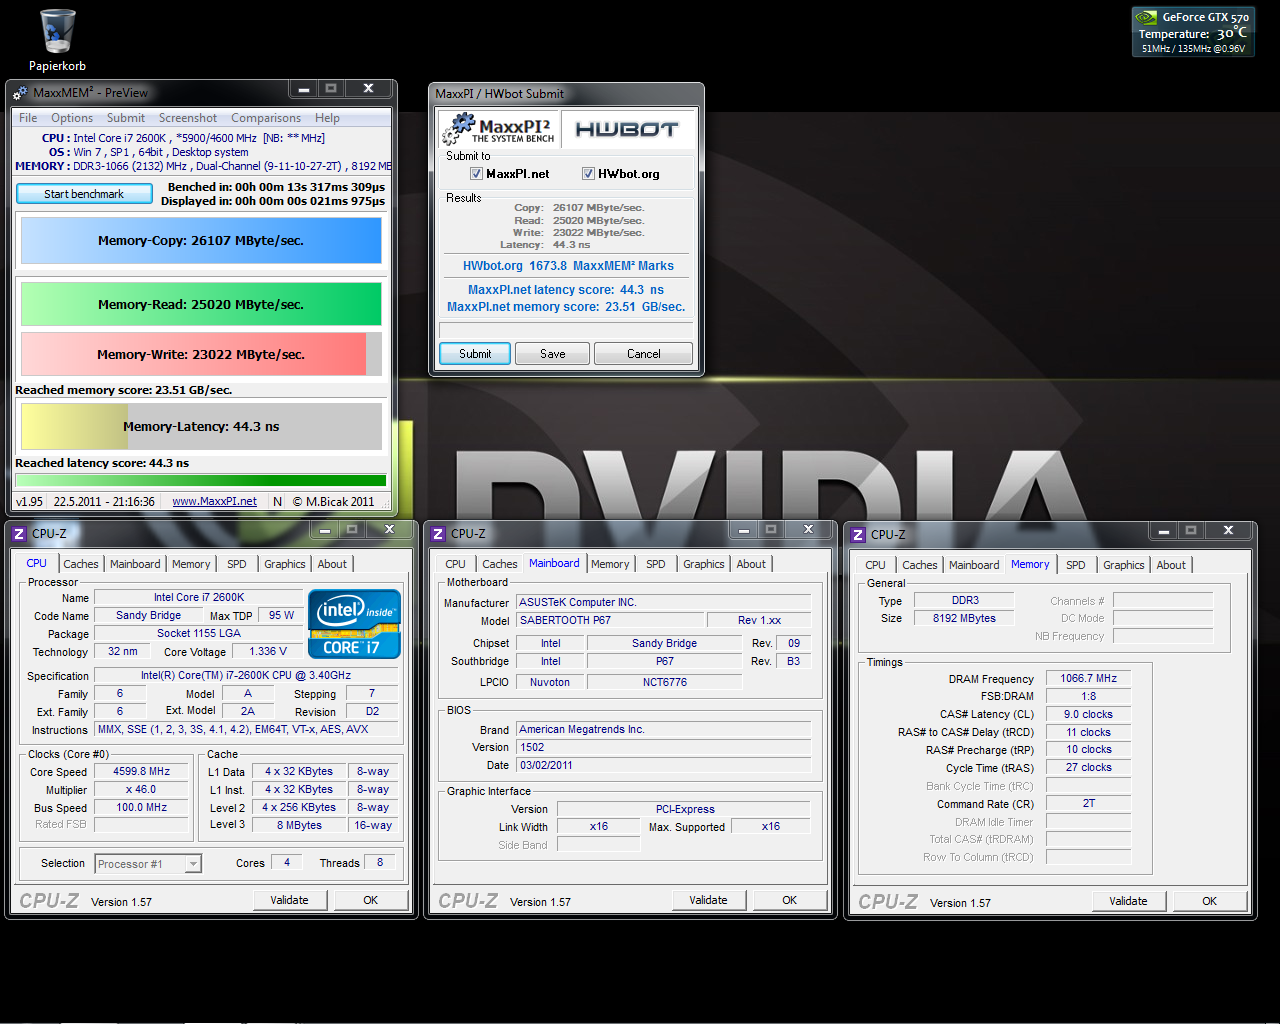Click the Multiplier x 46.0 value
This screenshot has width=1280, height=1024.
(141, 790)
